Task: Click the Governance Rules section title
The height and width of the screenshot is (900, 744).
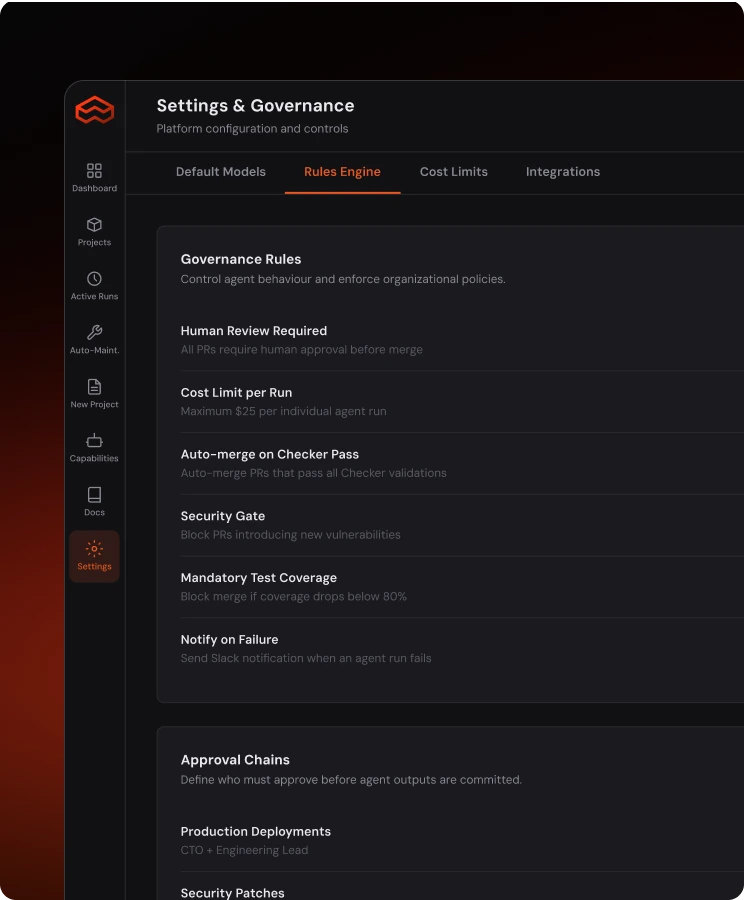Action: [241, 259]
